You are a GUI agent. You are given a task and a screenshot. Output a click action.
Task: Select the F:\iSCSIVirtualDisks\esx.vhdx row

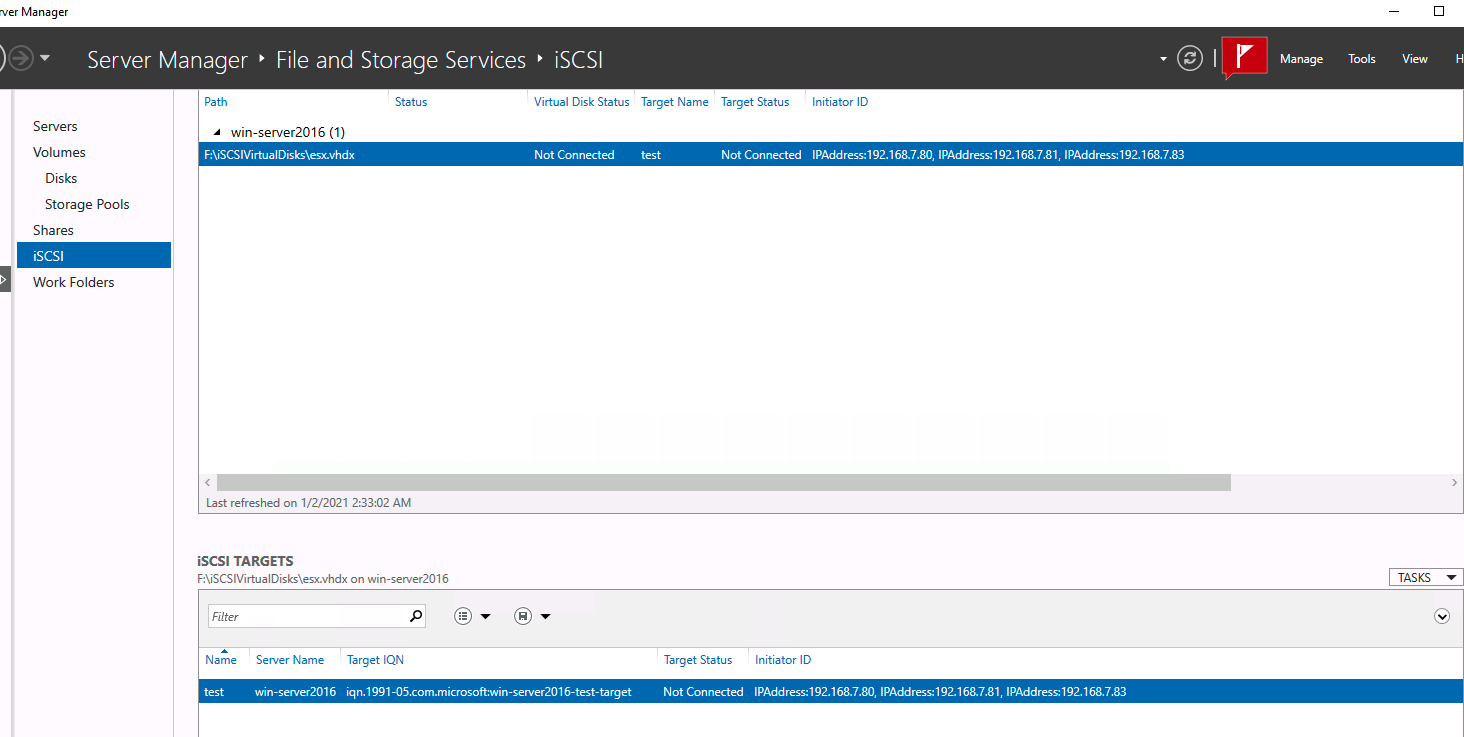point(830,155)
